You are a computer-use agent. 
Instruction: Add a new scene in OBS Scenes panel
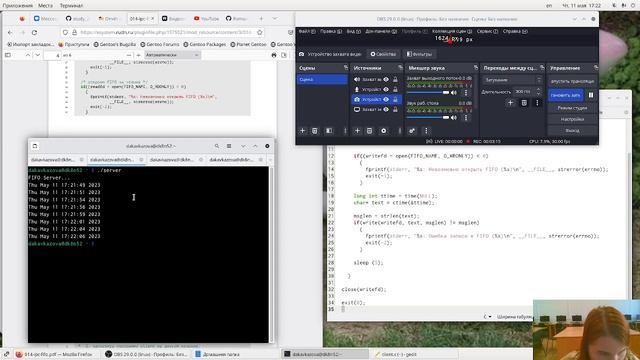point(302,131)
